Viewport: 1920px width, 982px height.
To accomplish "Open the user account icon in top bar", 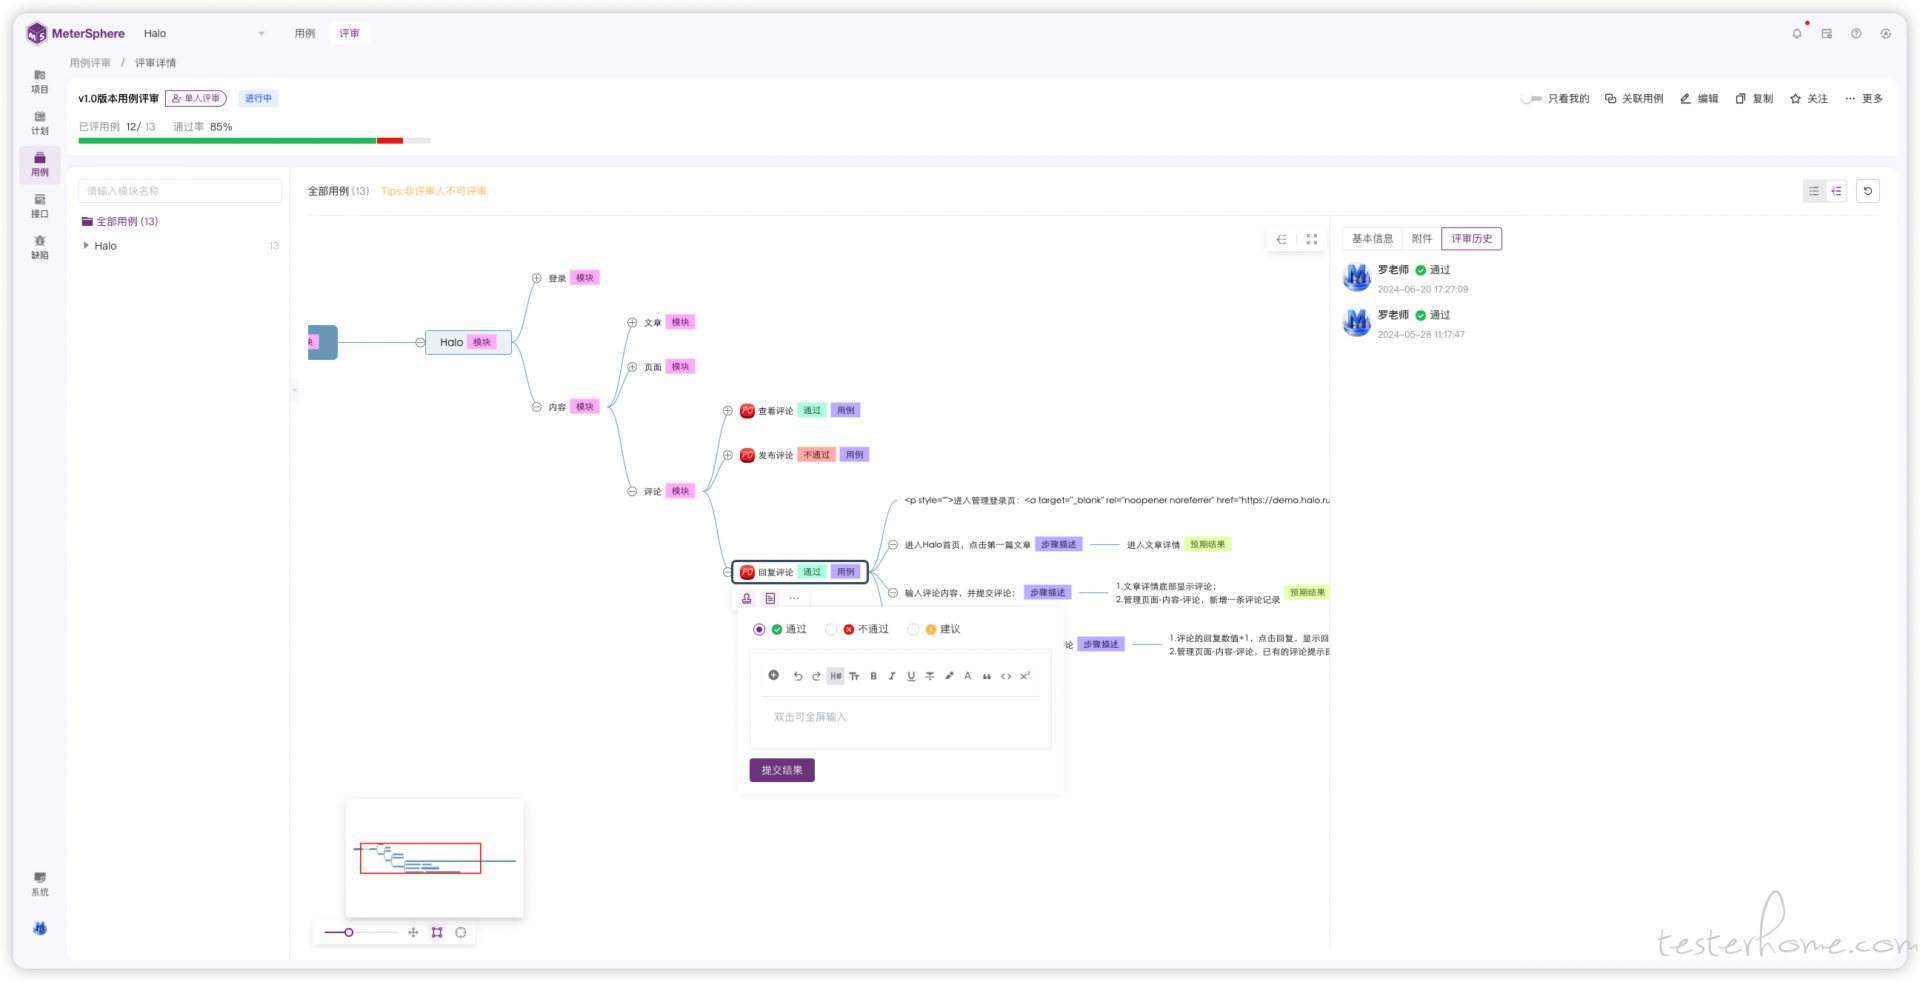I will [1885, 34].
